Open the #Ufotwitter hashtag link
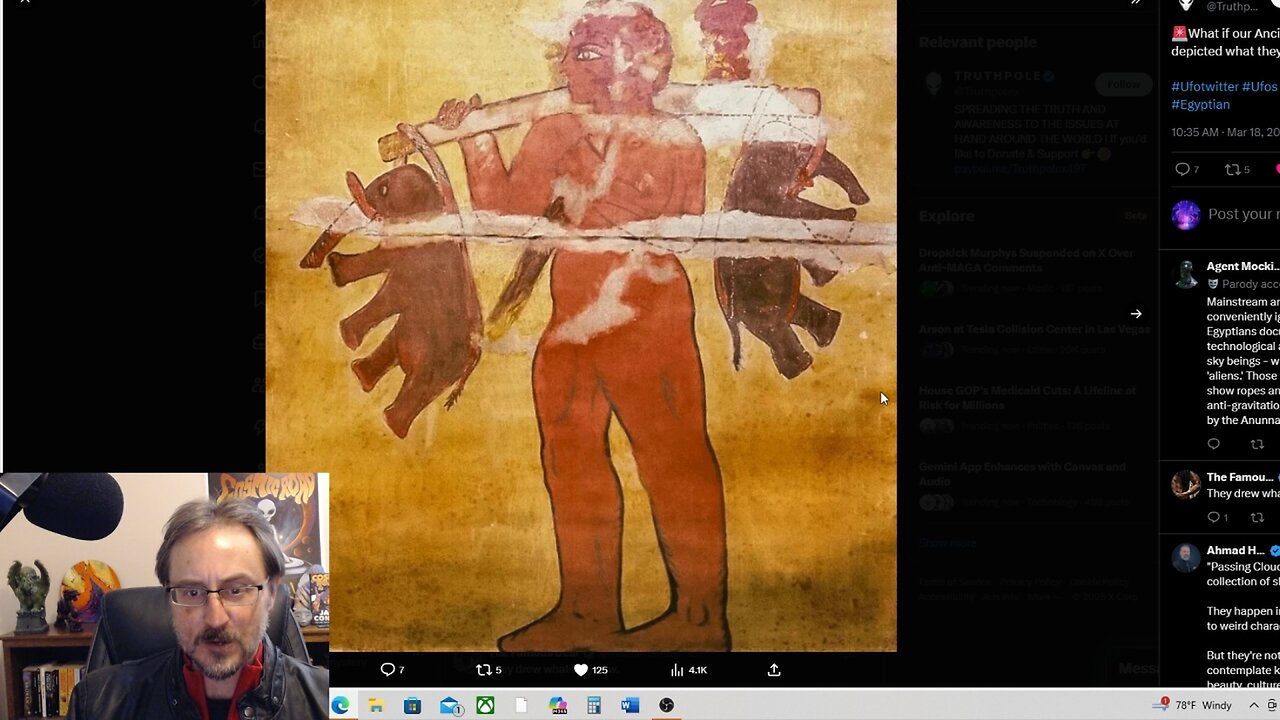This screenshot has height=720, width=1280. point(1205,87)
